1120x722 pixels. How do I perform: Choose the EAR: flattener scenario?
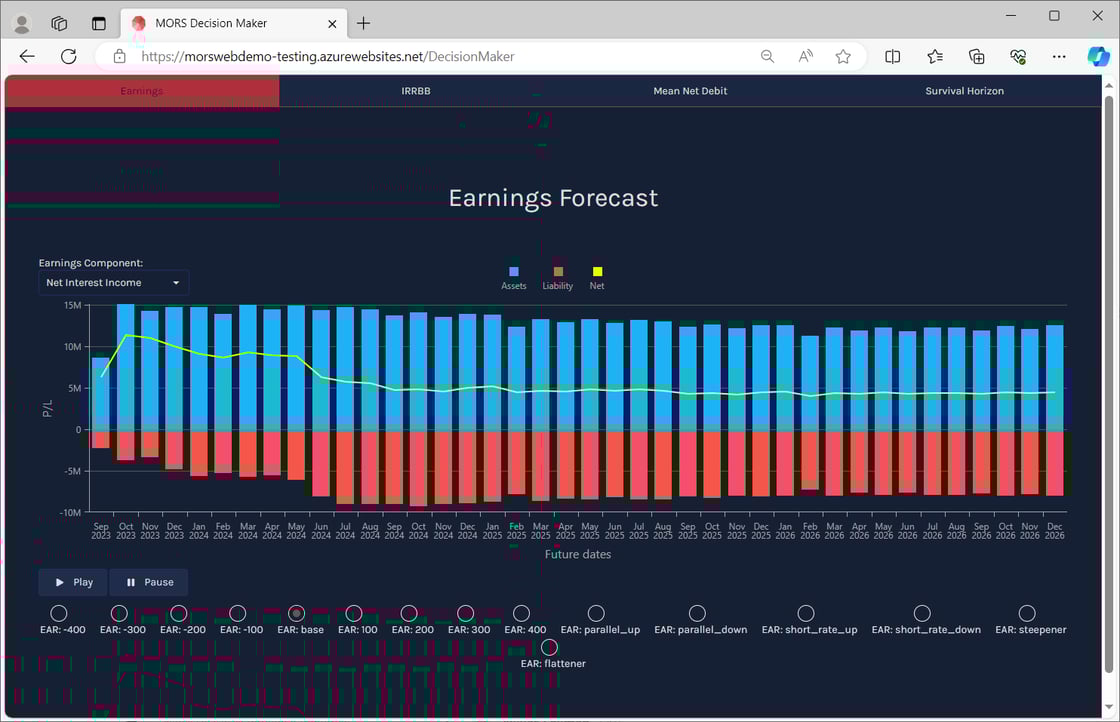point(549,647)
